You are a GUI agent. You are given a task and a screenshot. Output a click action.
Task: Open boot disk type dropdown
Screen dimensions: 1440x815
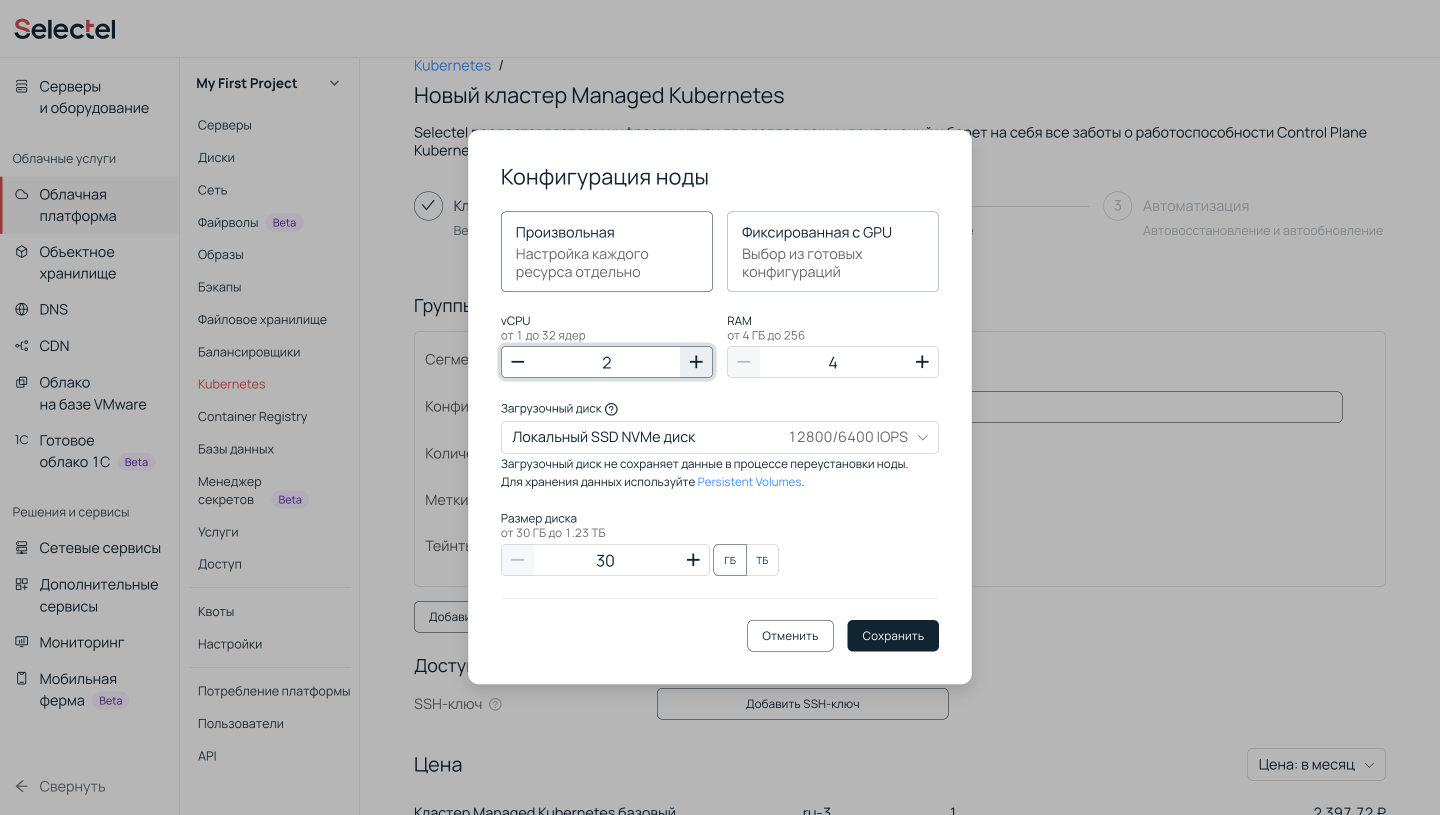tap(720, 437)
